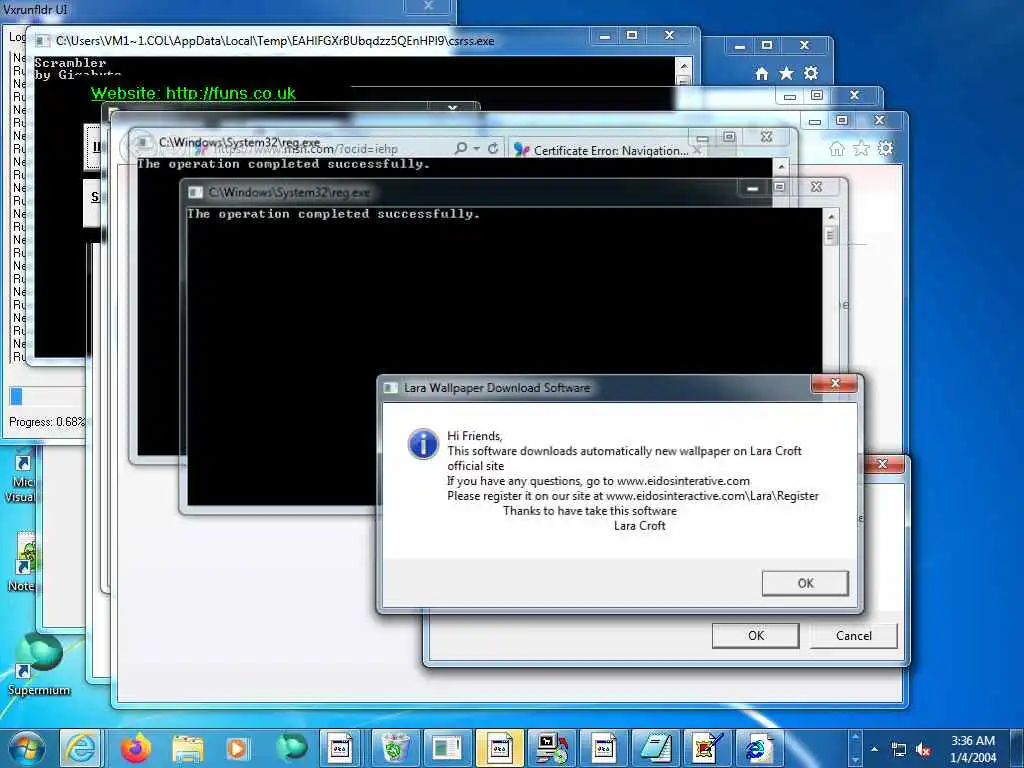
Task: Close the Certificate Error tab
Action: (x=697, y=150)
